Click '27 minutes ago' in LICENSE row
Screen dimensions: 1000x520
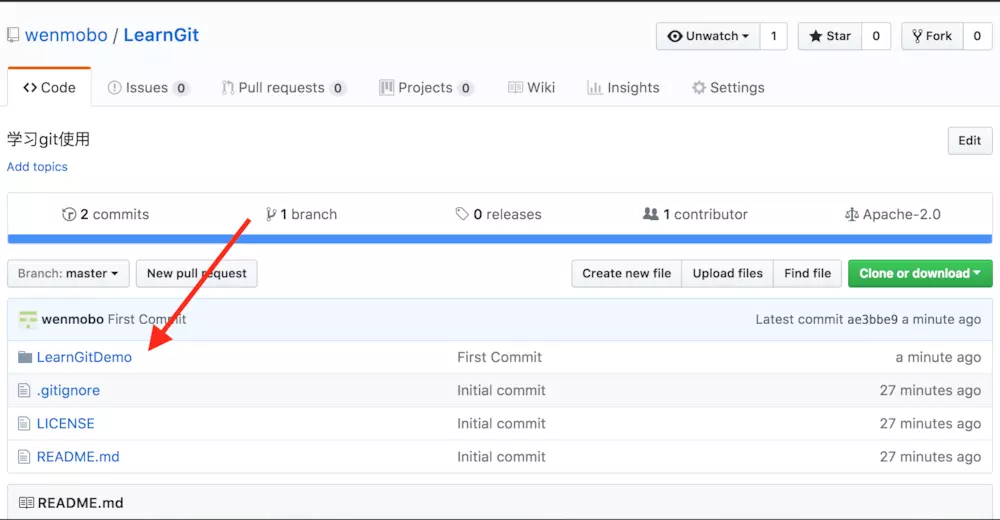point(930,424)
